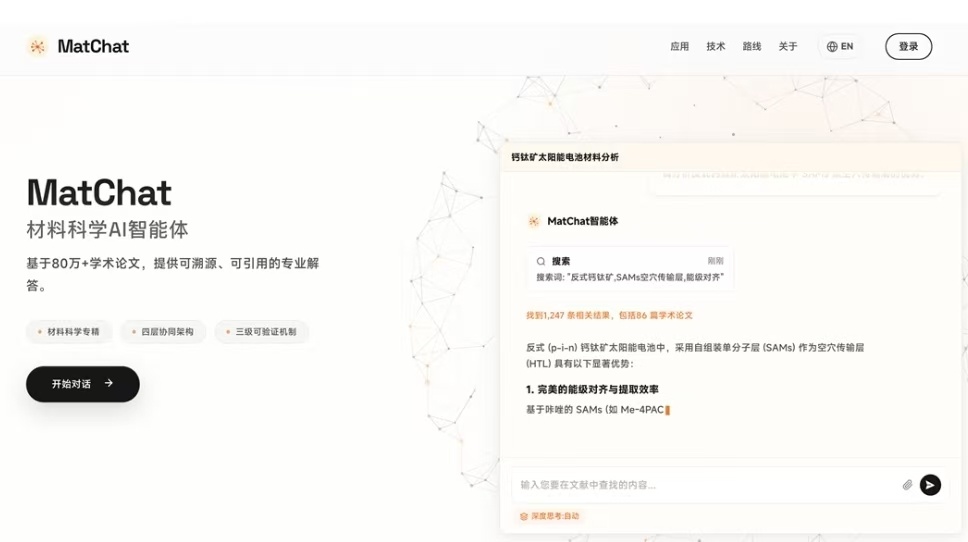Go to the 路线 navigation item
Image resolution: width=968 pixels, height=542 pixels.
[752, 47]
